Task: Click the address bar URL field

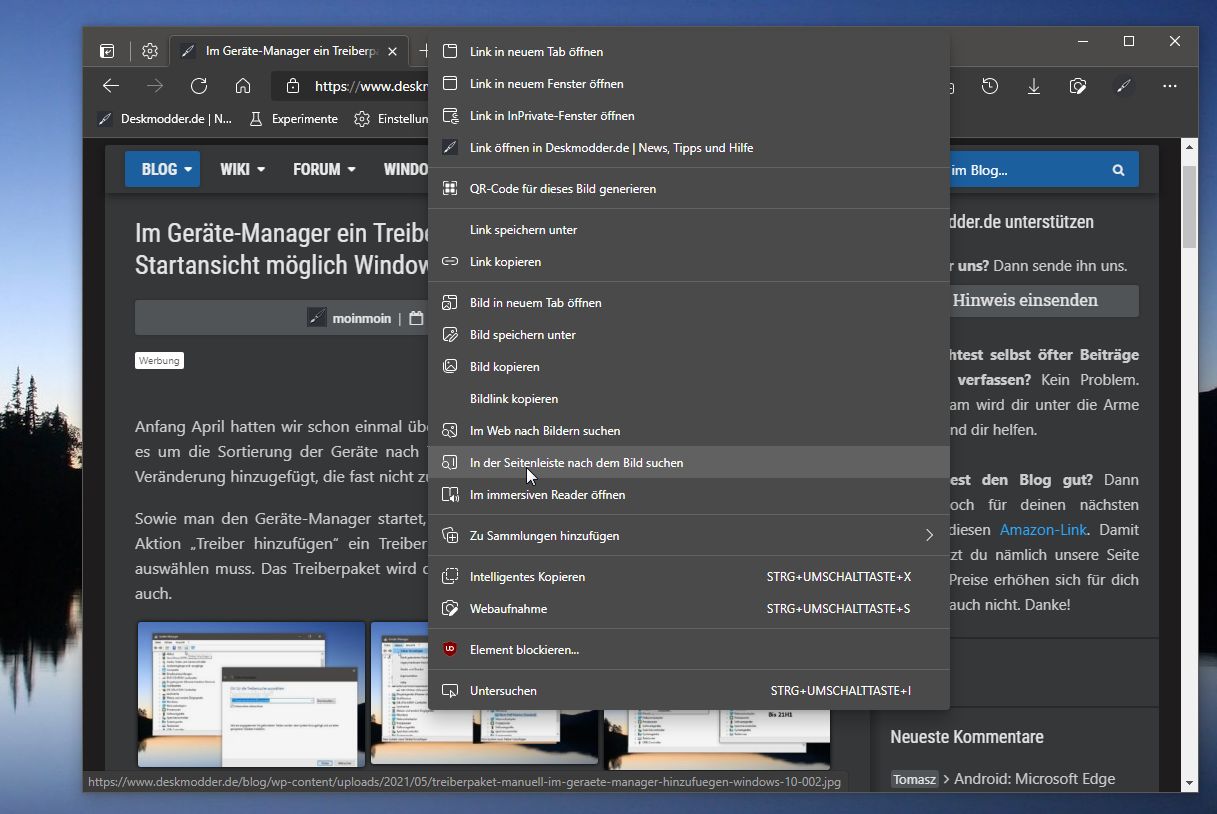Action: tap(371, 86)
